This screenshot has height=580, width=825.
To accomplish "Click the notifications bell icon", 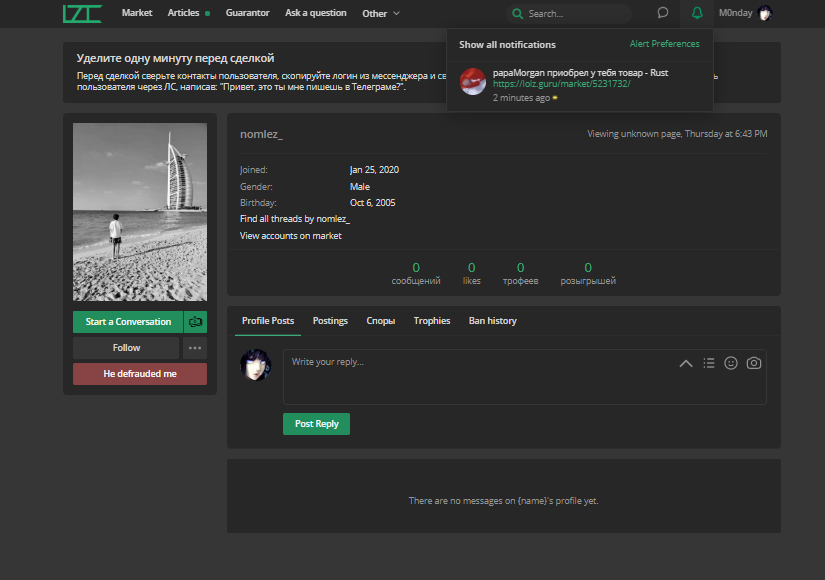I will [697, 13].
